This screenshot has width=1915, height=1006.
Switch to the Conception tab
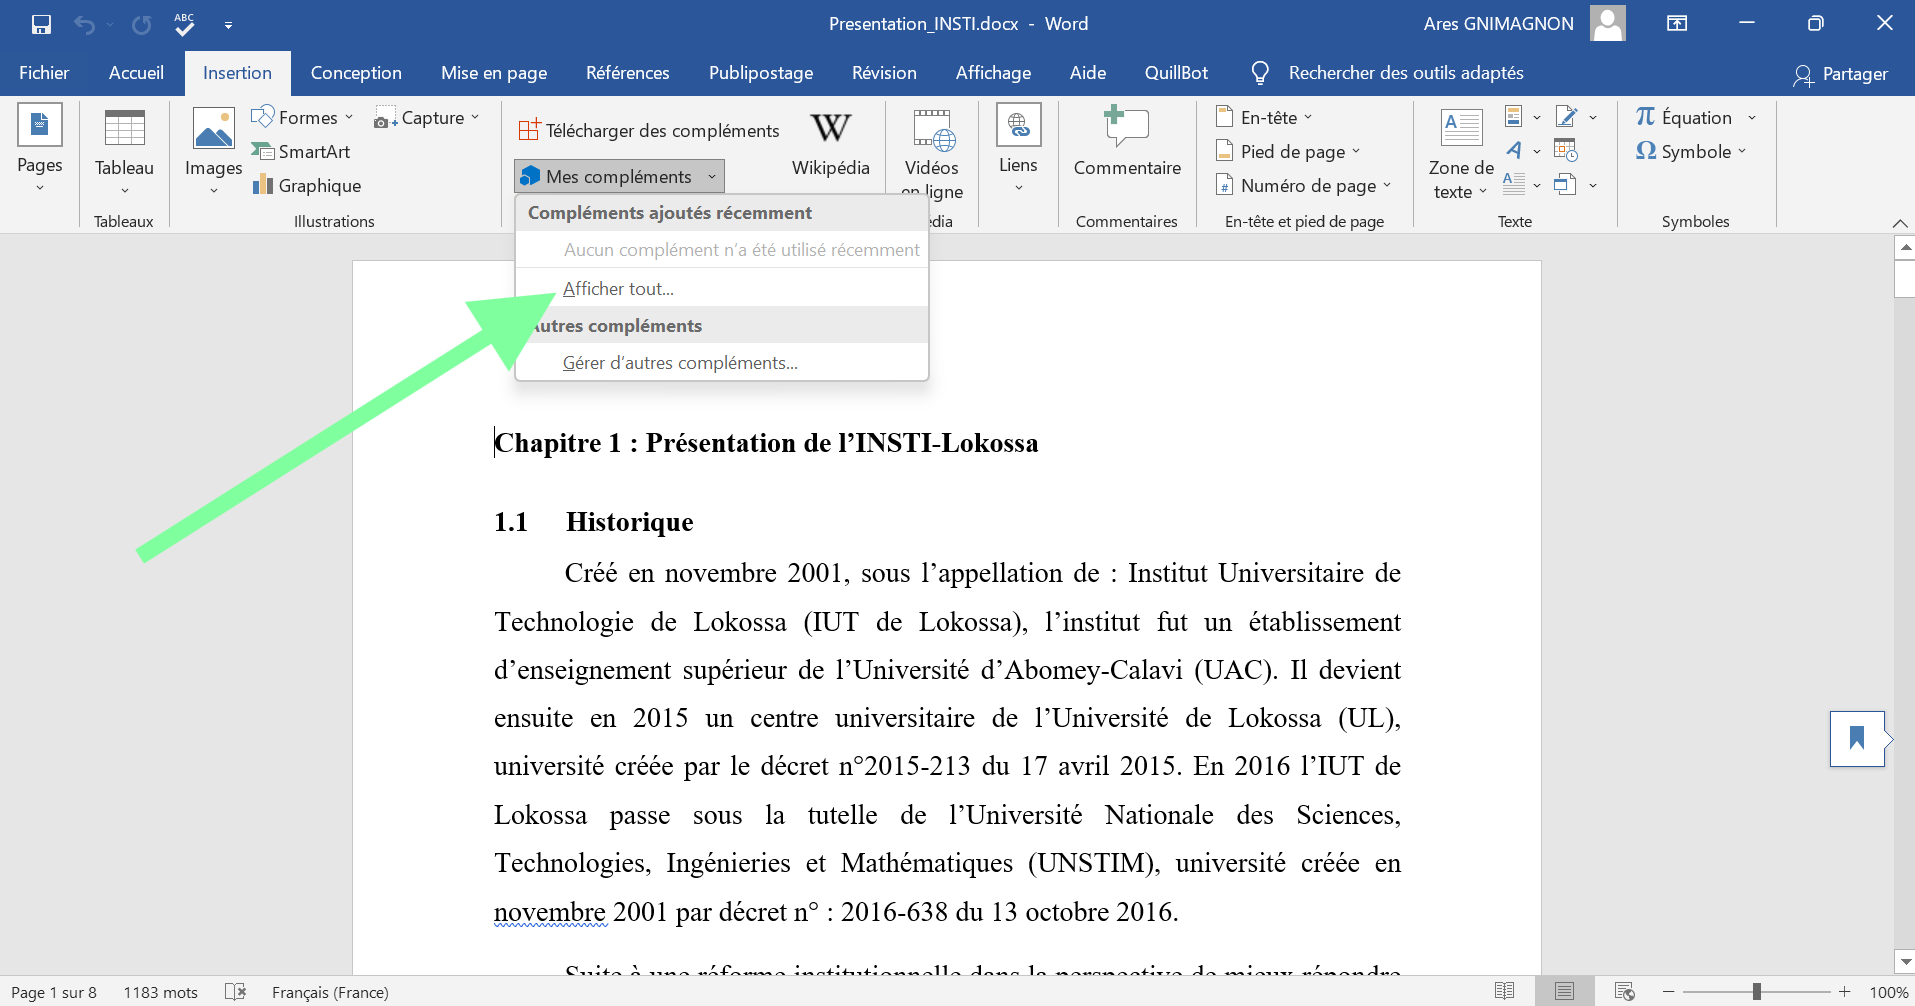click(x=356, y=73)
